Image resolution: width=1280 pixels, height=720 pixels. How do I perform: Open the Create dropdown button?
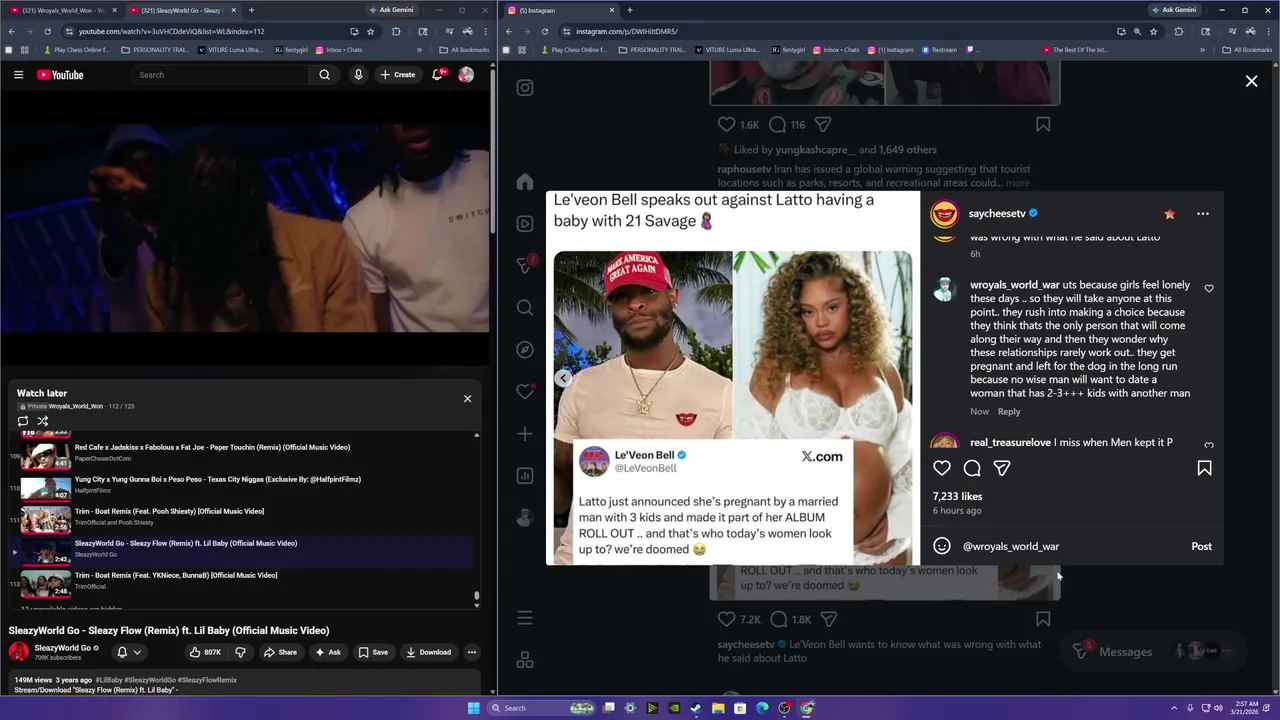coord(397,75)
